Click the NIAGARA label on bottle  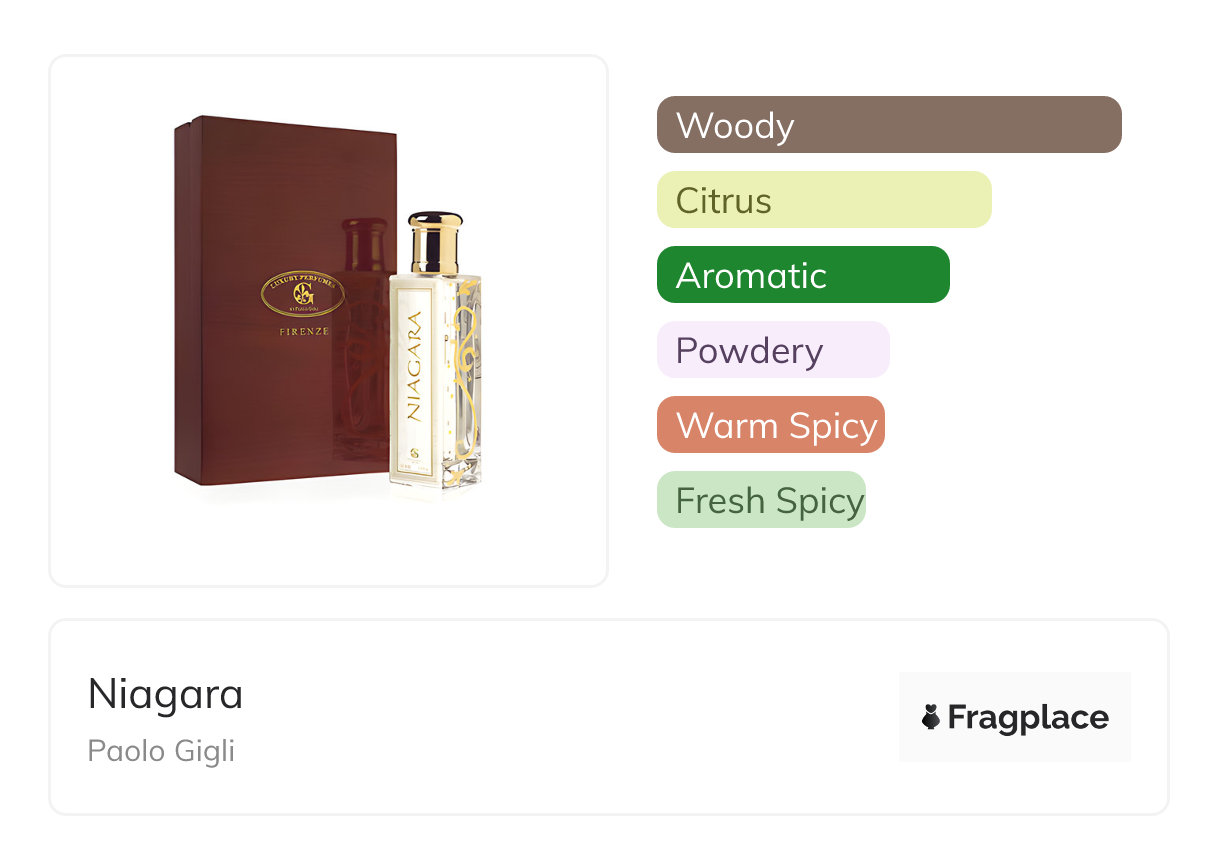(413, 365)
